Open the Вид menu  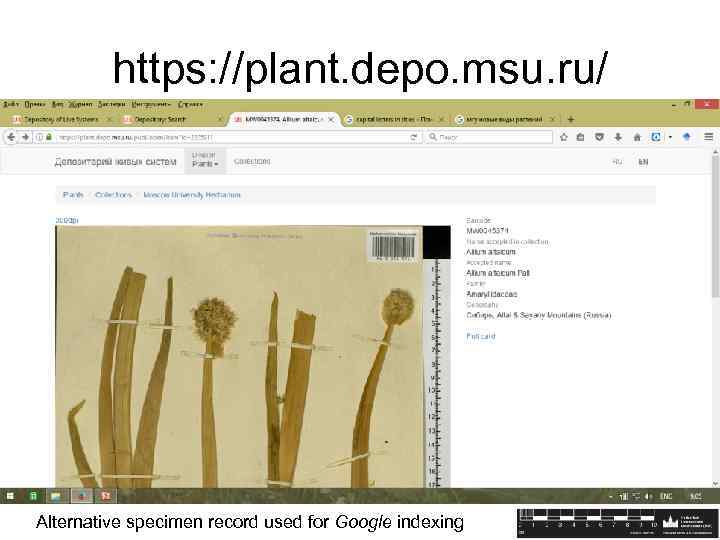coord(57,105)
